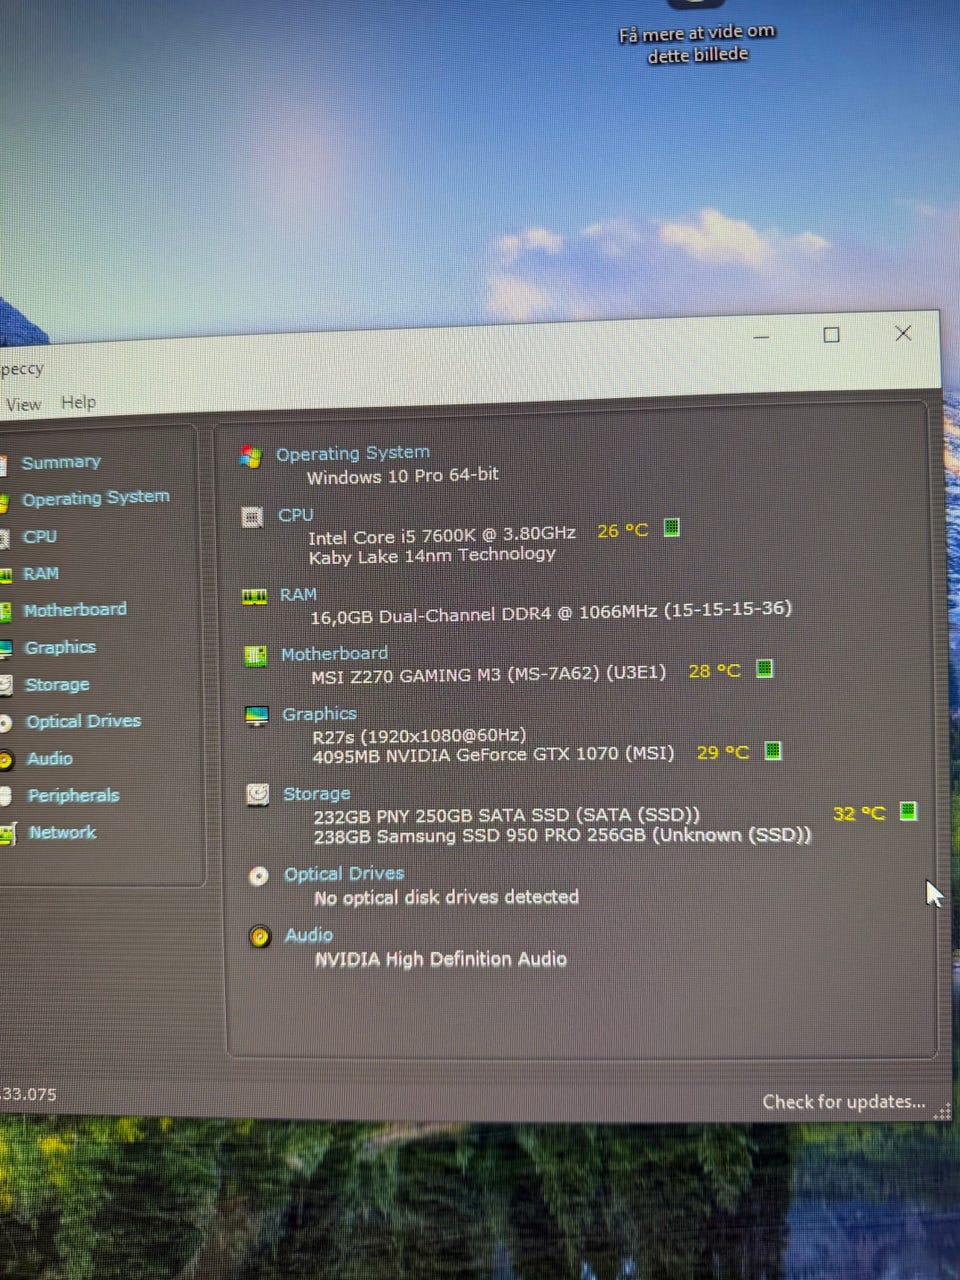Click the speaker icon beside sidebar Audio
This screenshot has width=960, height=1280.
(x=5, y=760)
